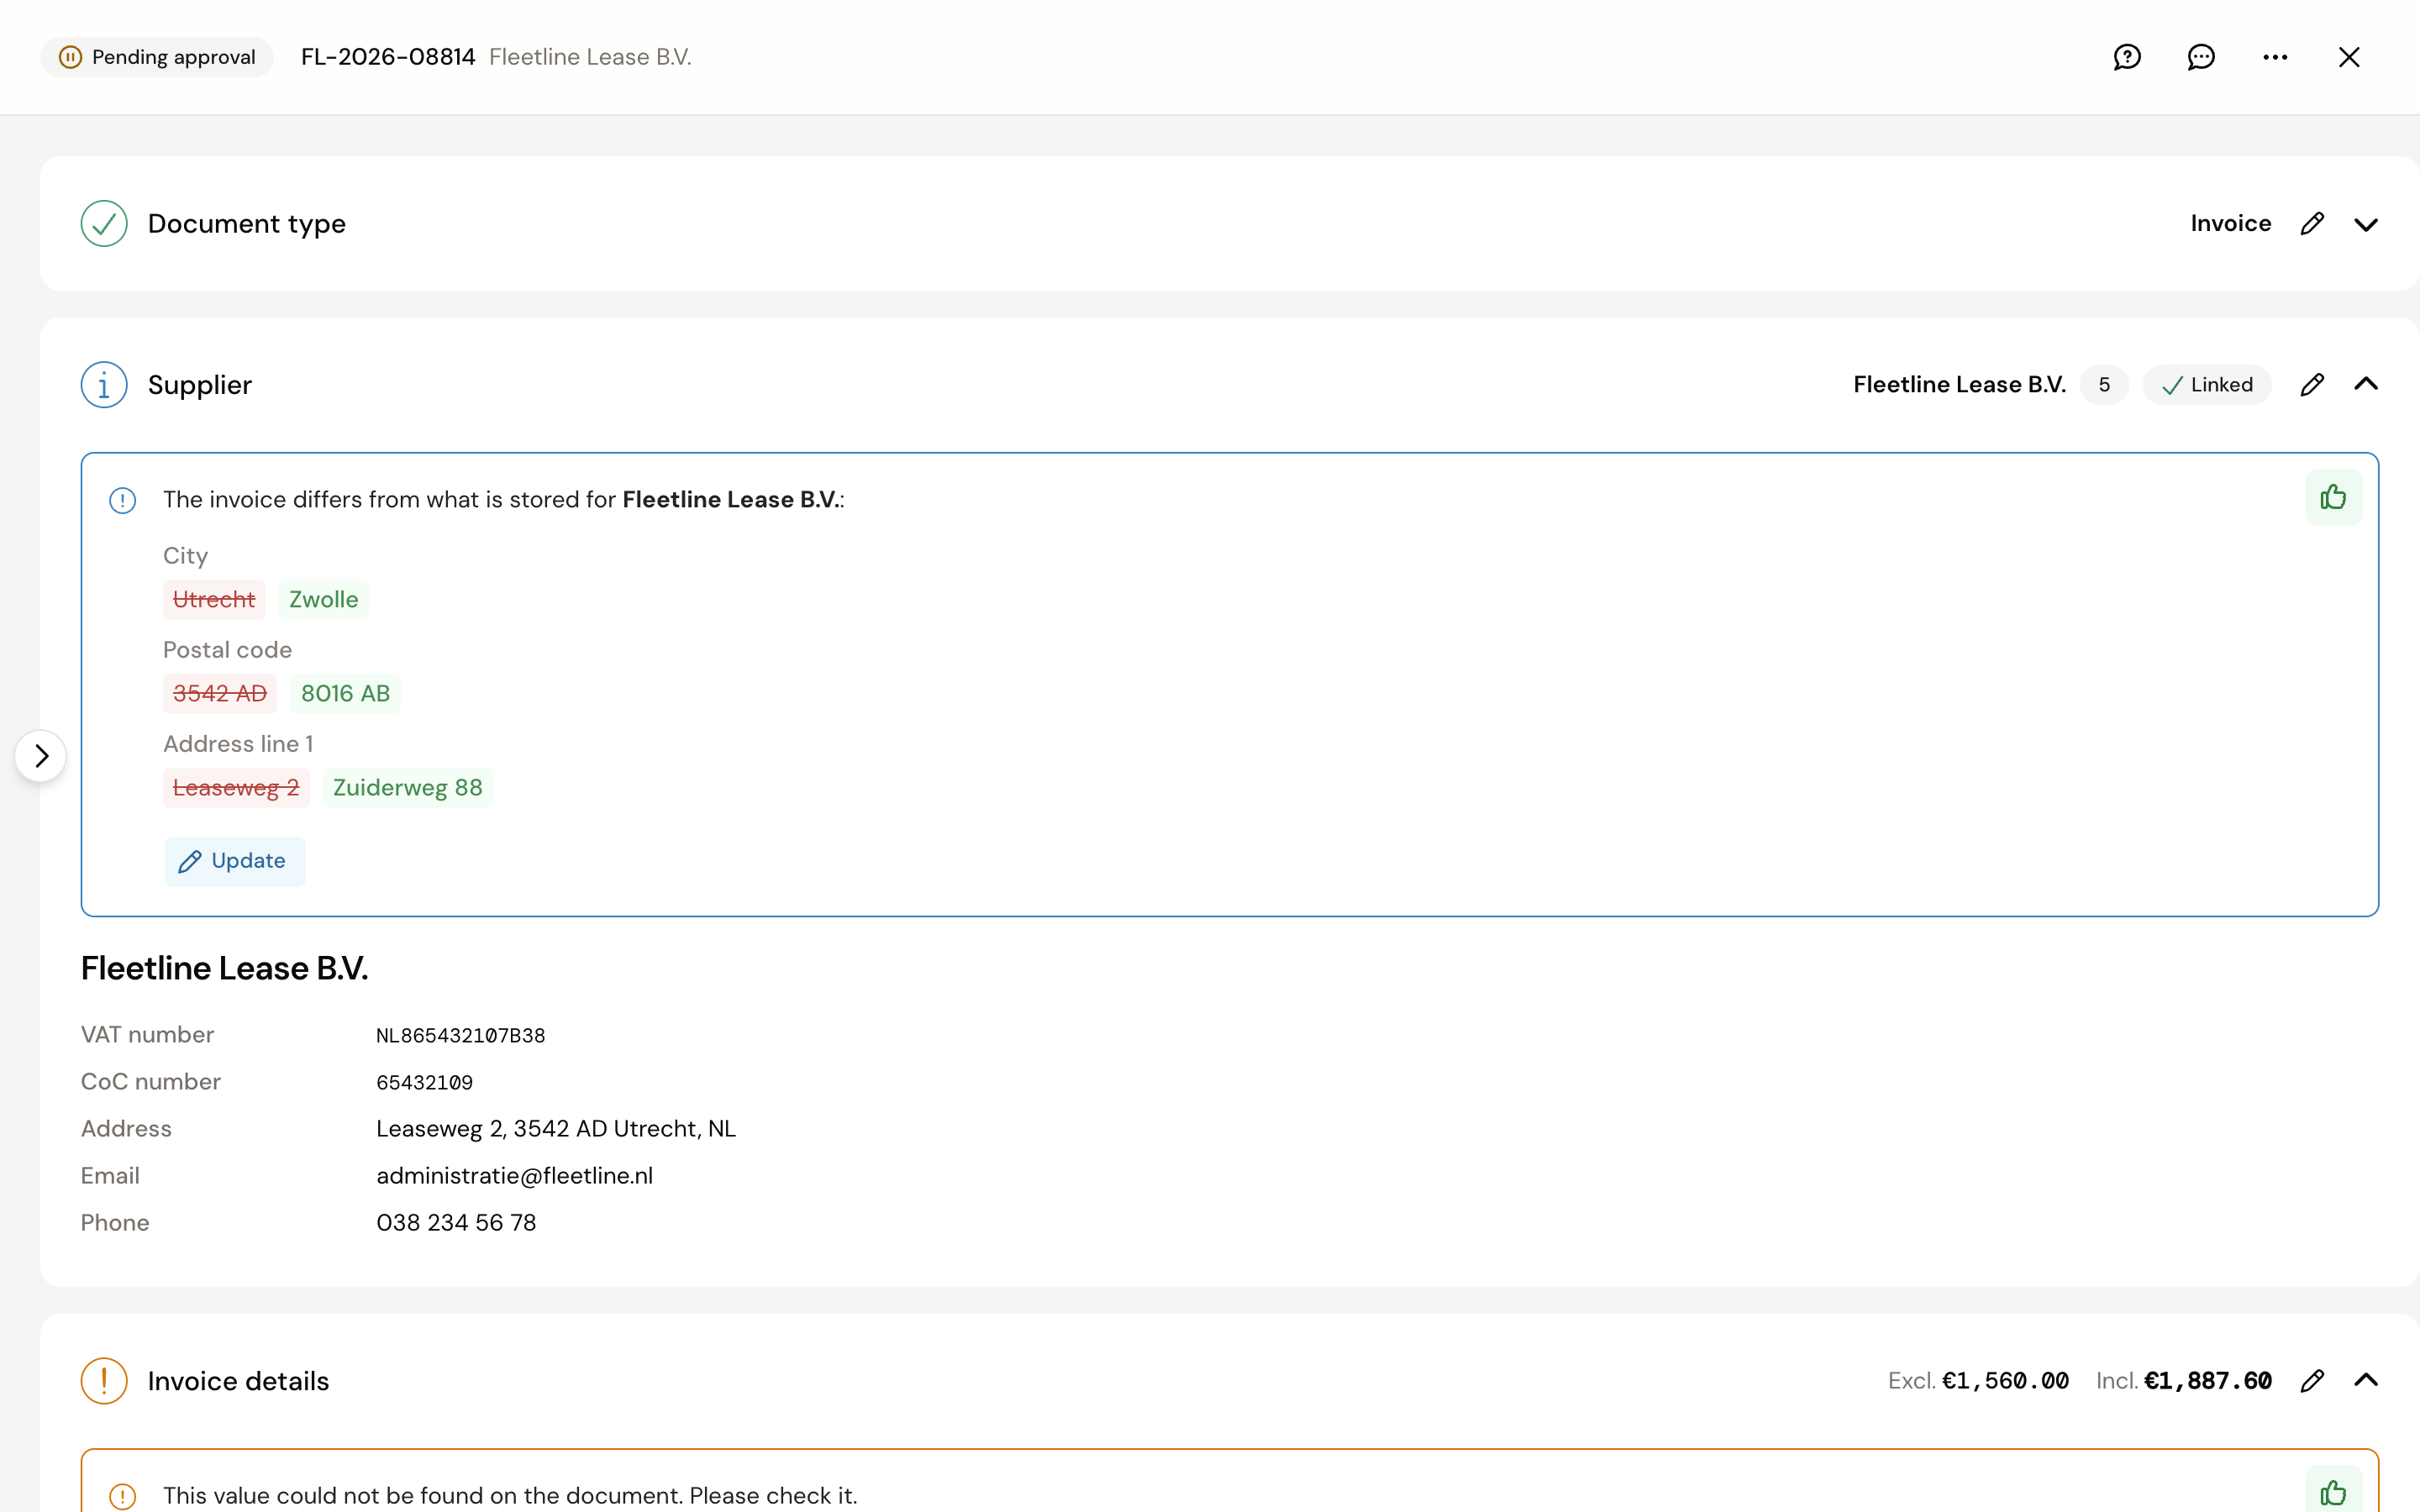2420x1512 pixels.
Task: Click phone number 038 234 56 78
Action: 456,1222
